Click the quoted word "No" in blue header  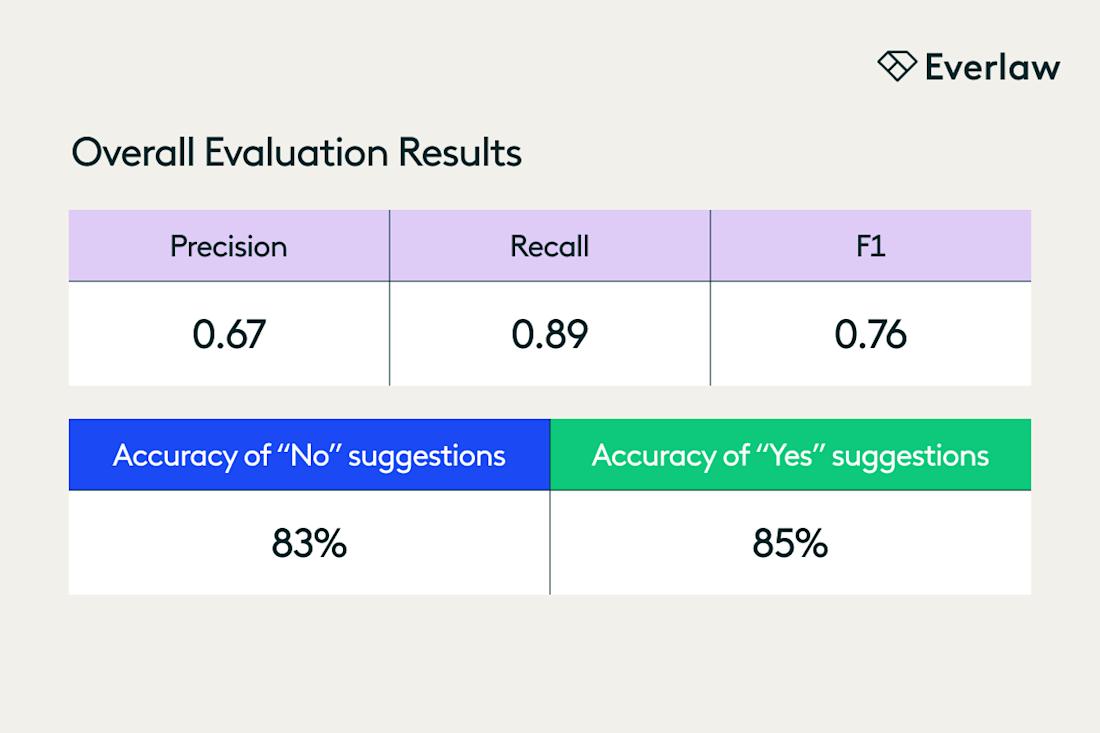pos(304,456)
